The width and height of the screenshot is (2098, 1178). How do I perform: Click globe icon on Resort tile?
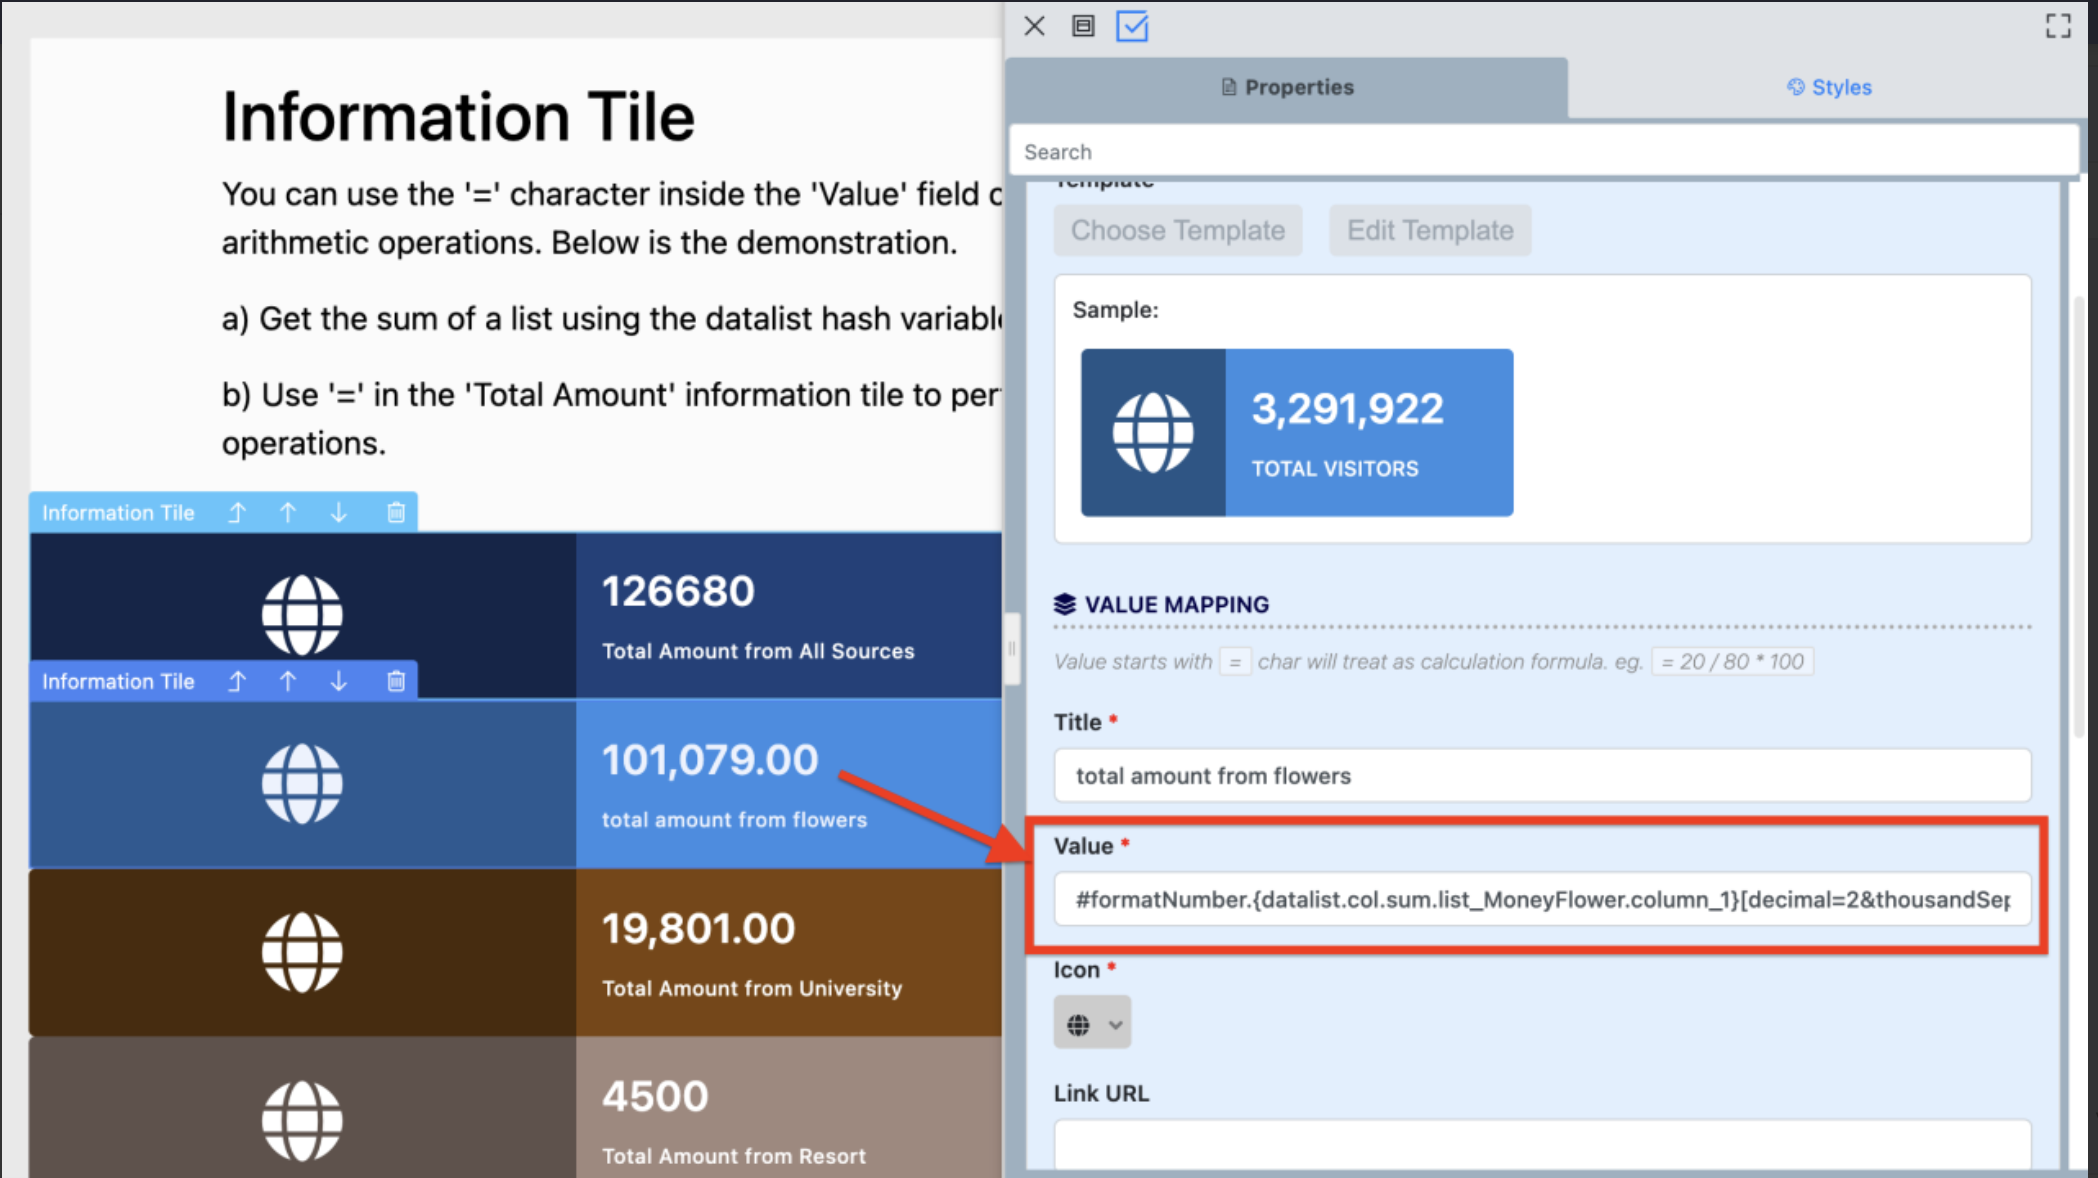point(302,1120)
